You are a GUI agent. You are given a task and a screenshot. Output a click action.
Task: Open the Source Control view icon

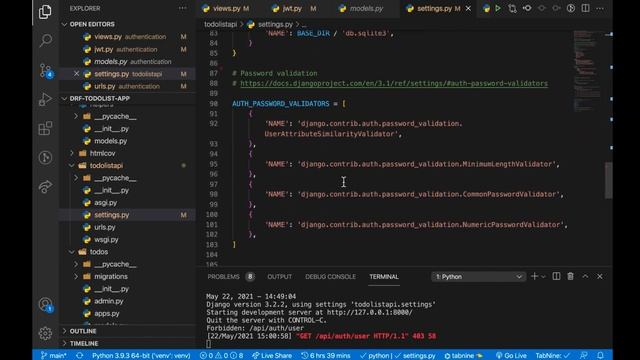pyautogui.click(x=45, y=71)
